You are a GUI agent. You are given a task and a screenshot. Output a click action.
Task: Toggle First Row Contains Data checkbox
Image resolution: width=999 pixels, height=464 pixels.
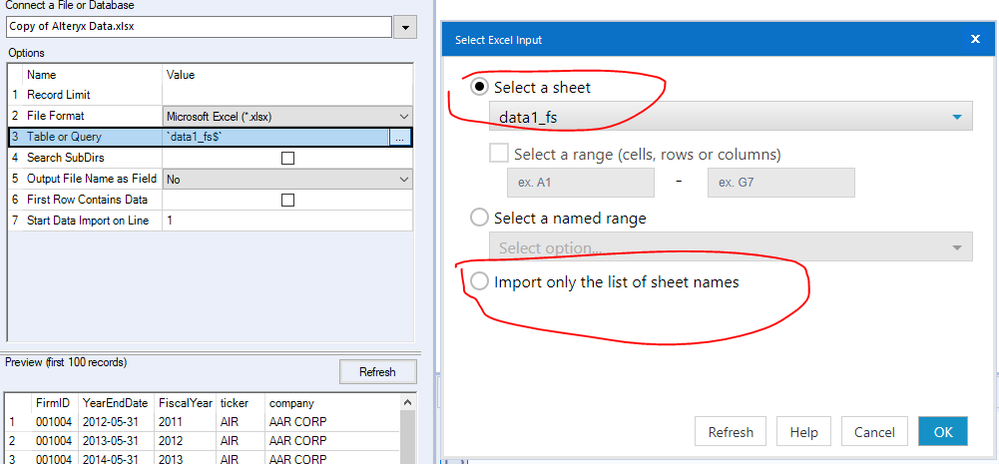288,200
